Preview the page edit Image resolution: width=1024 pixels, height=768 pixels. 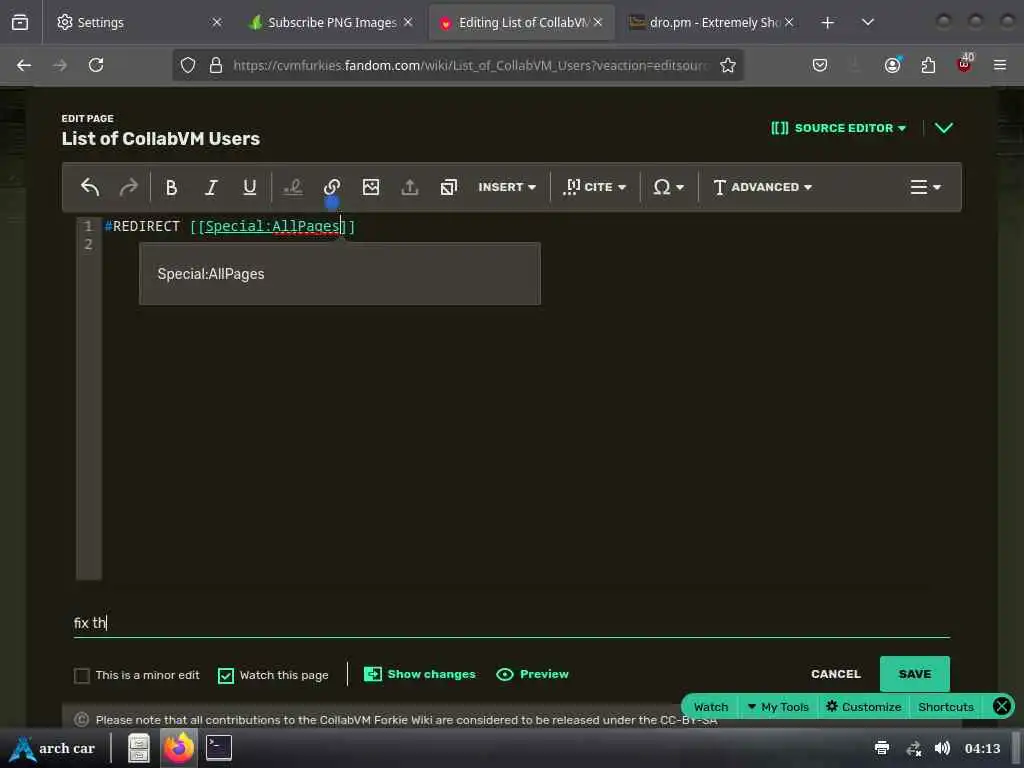point(532,675)
